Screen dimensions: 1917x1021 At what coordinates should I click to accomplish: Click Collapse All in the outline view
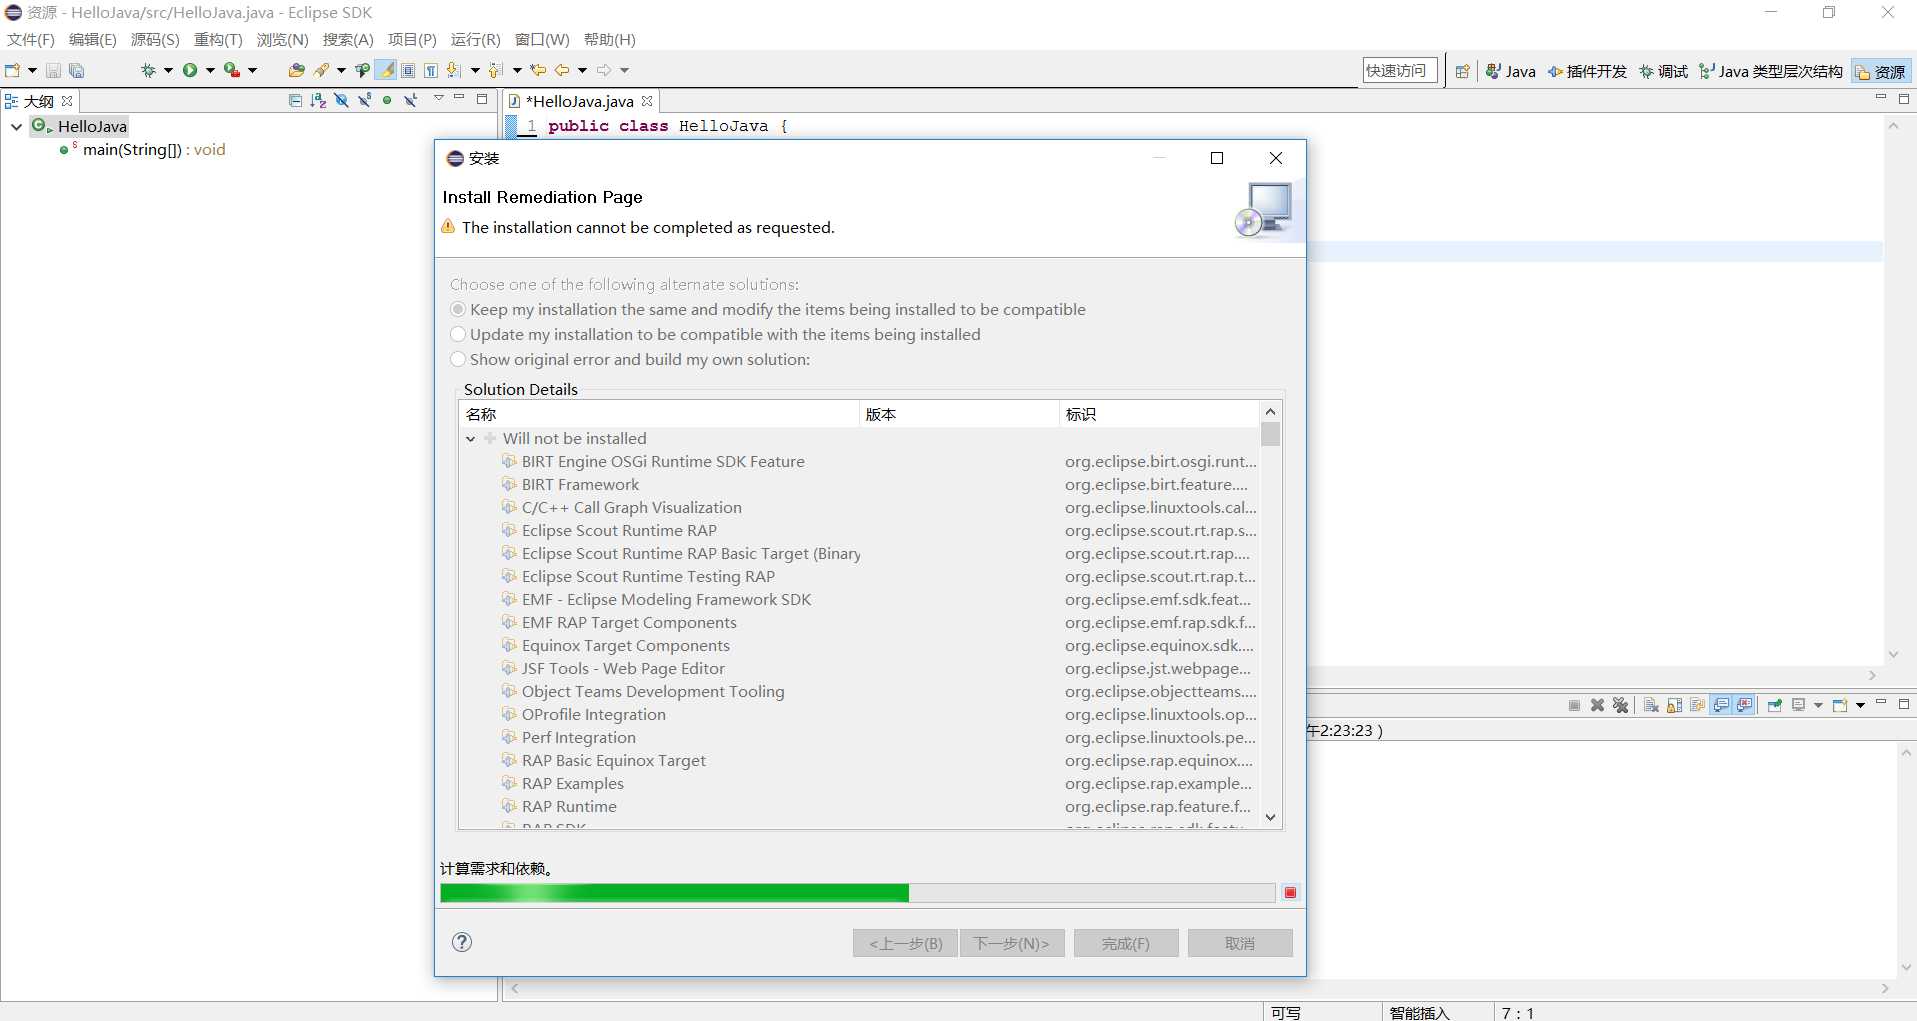pyautogui.click(x=295, y=100)
